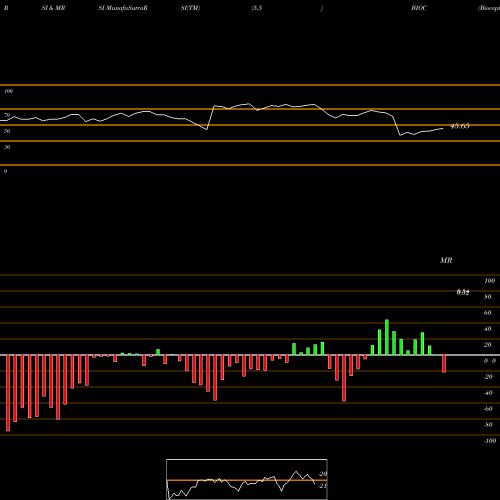500x500 pixels.
Task: Click the 'SI MunafaSutraR' header text
Action: [x=123, y=8]
